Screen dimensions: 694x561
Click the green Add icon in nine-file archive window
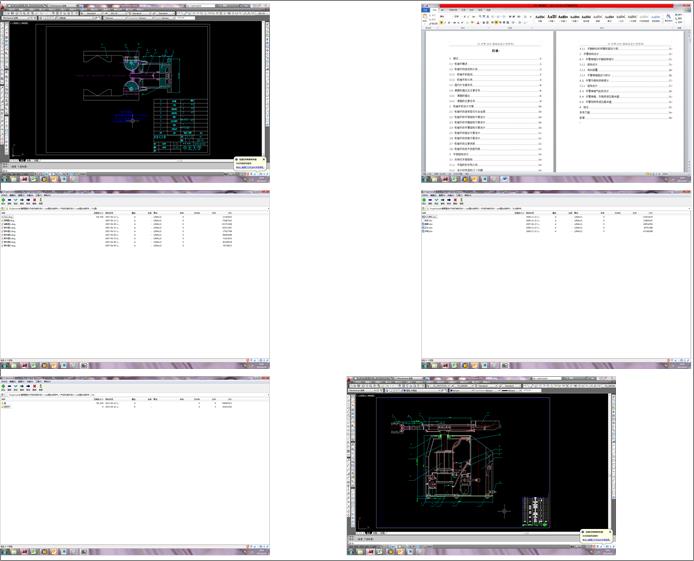(4, 200)
